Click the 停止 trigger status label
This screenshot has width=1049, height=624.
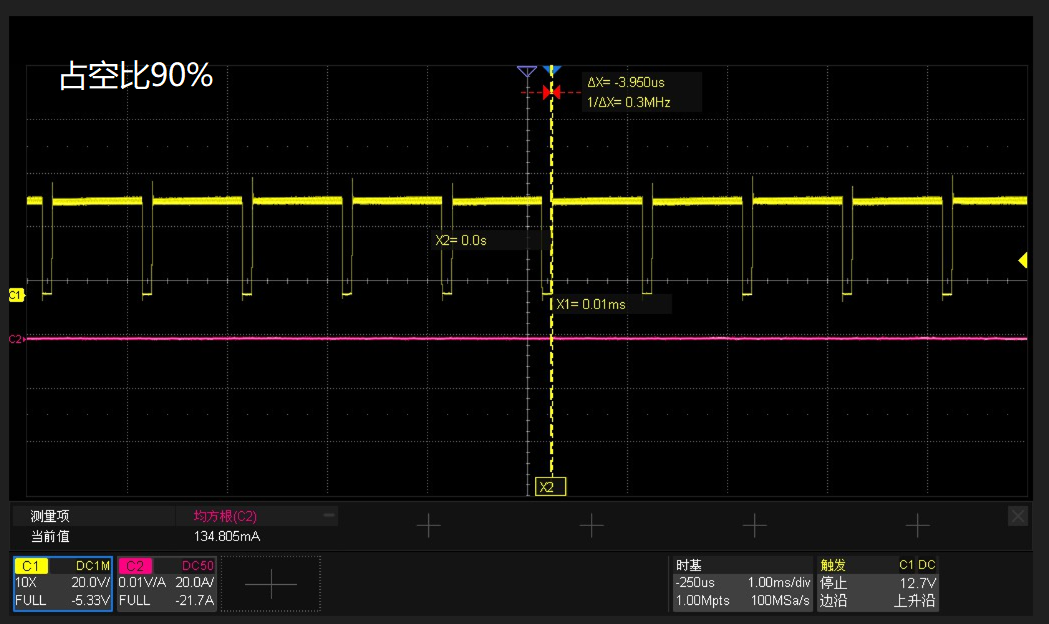[834, 583]
